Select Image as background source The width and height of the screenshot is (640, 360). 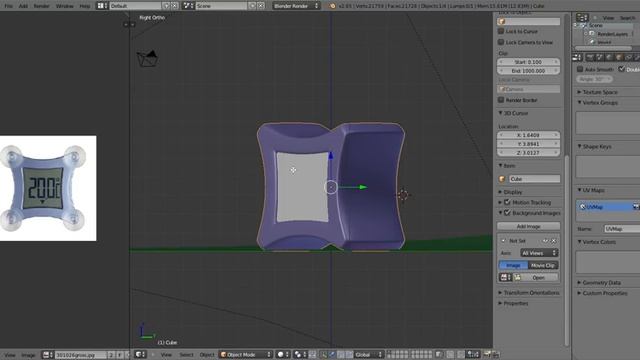click(513, 265)
